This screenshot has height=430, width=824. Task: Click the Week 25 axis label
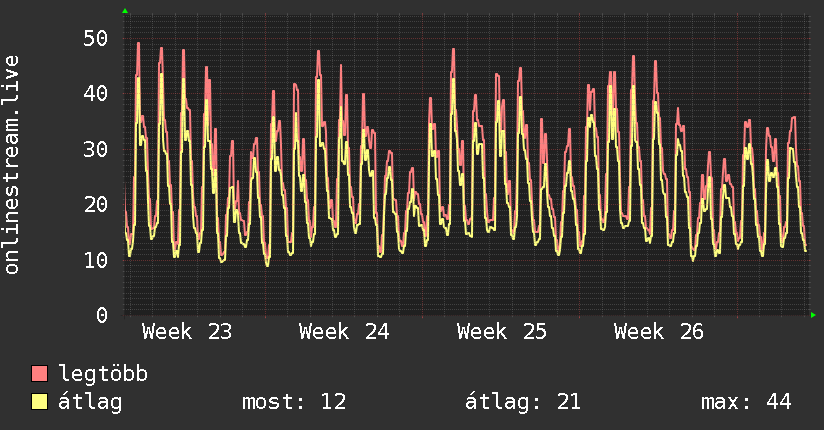pos(501,332)
